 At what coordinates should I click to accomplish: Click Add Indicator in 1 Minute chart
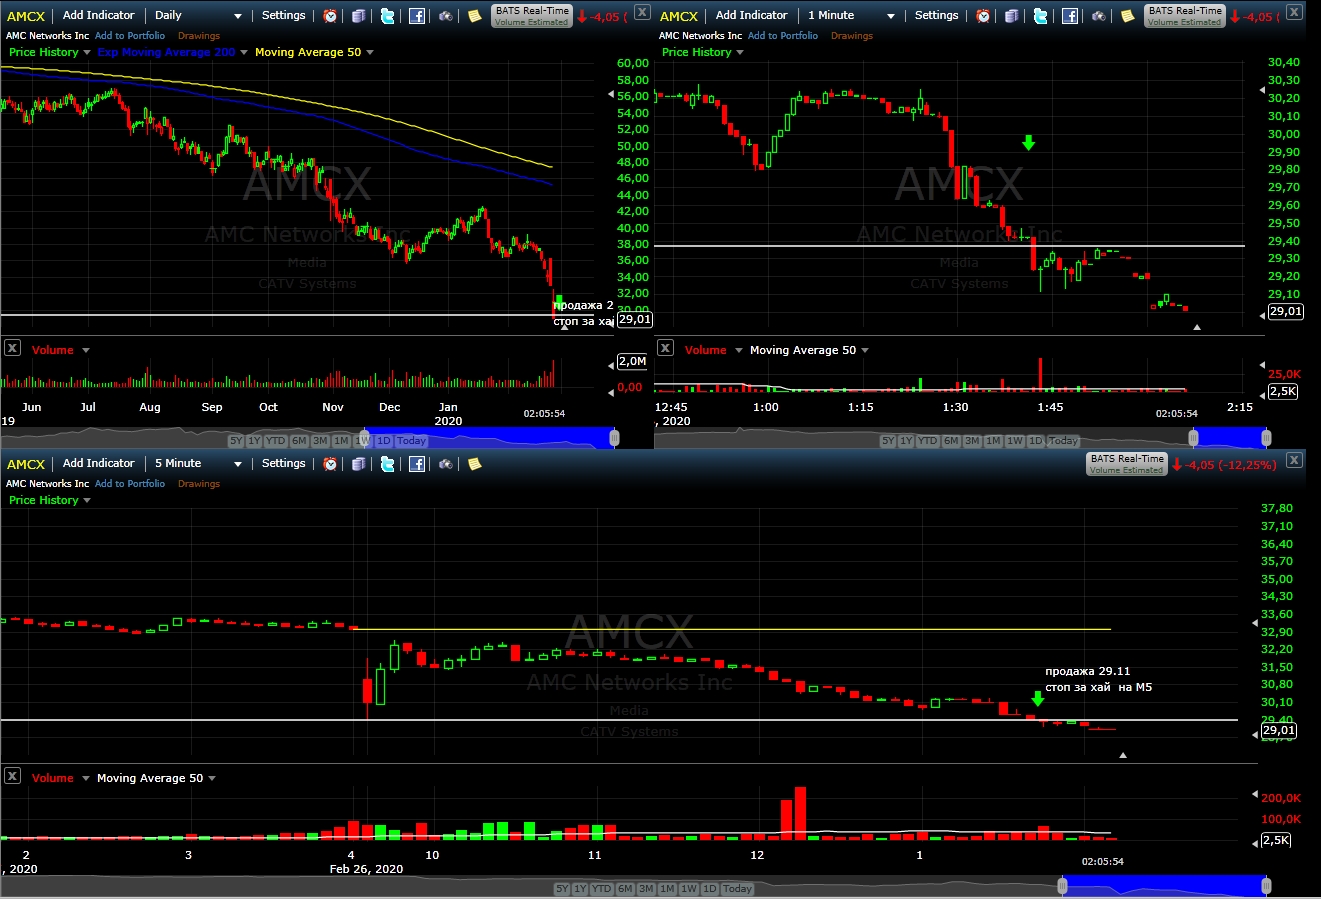pos(751,16)
